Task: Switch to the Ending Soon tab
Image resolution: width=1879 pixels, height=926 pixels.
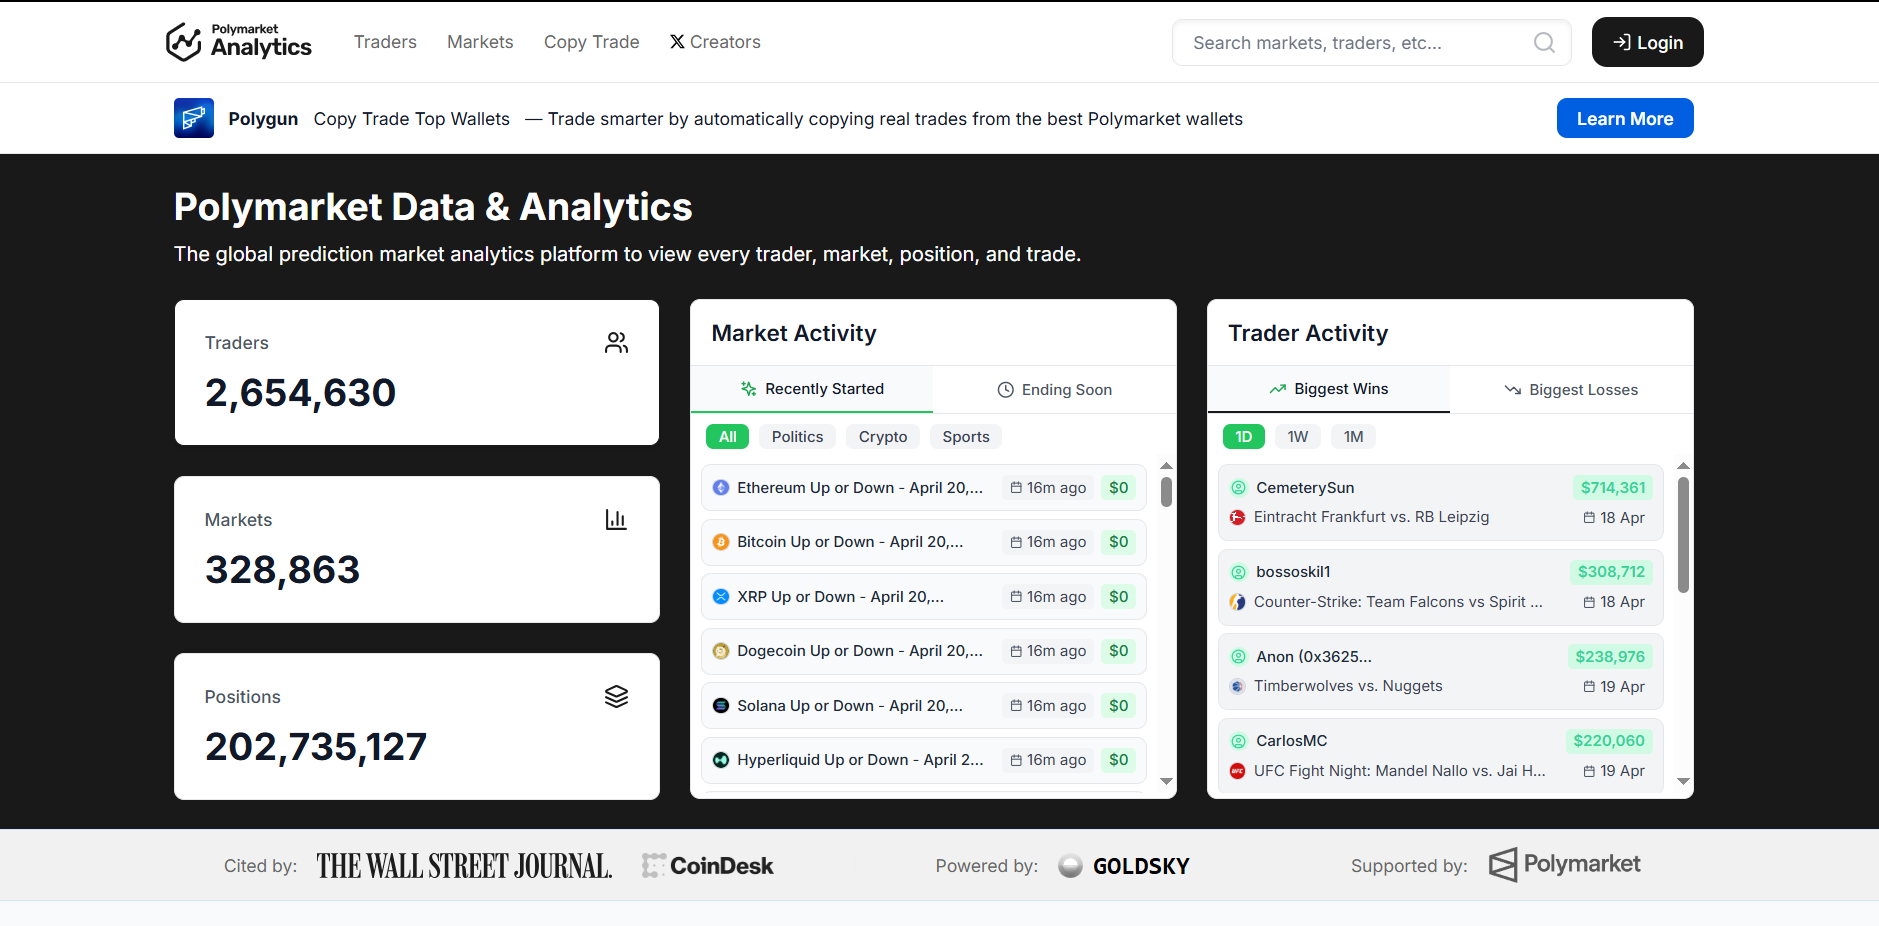Action: point(1055,390)
